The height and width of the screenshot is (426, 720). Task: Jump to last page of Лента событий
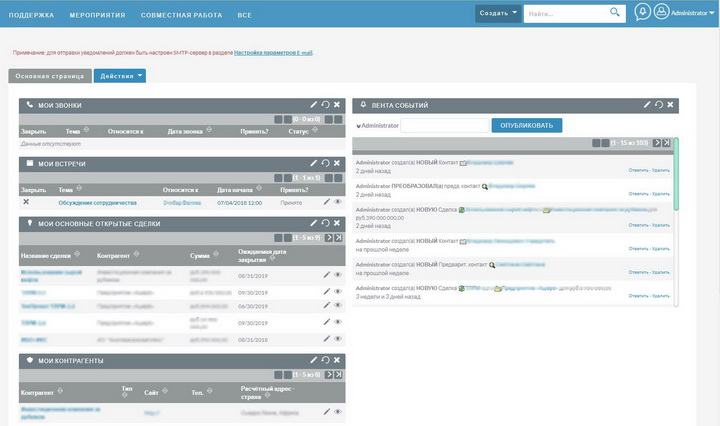coord(667,143)
